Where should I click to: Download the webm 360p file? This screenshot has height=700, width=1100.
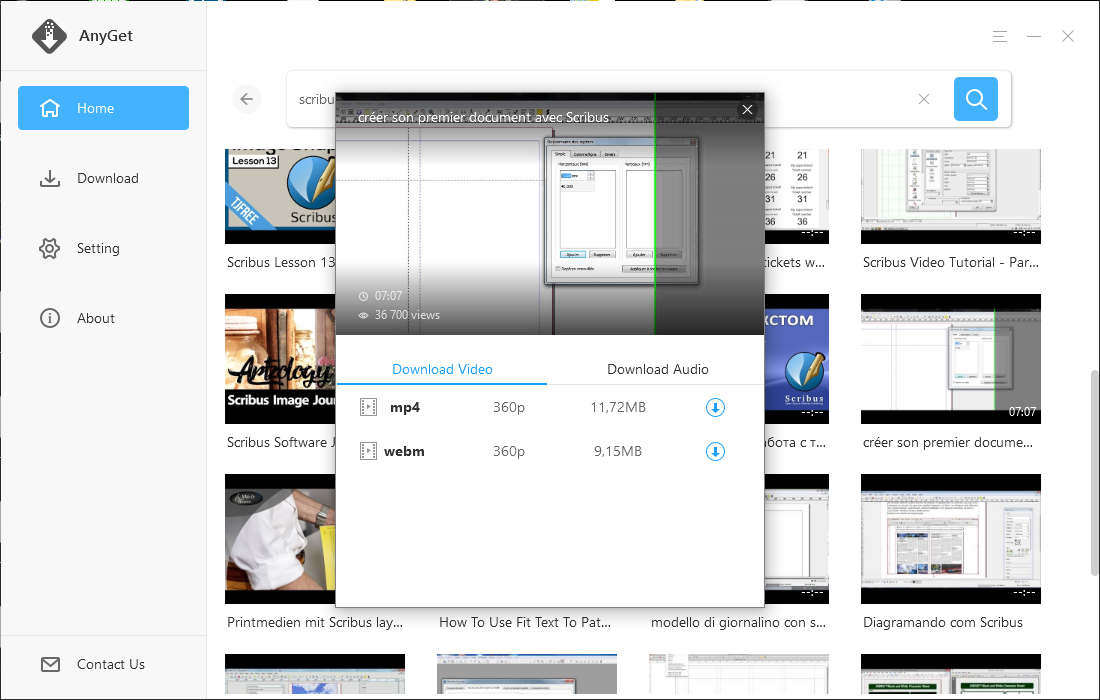pyautogui.click(x=715, y=452)
